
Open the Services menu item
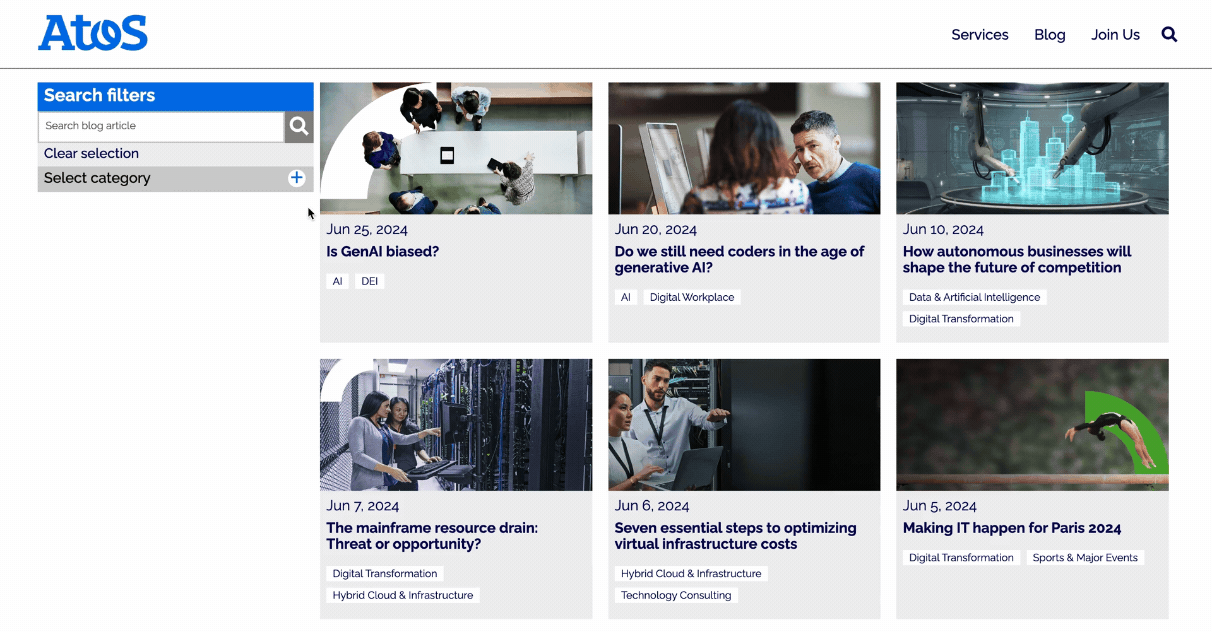[x=980, y=34]
